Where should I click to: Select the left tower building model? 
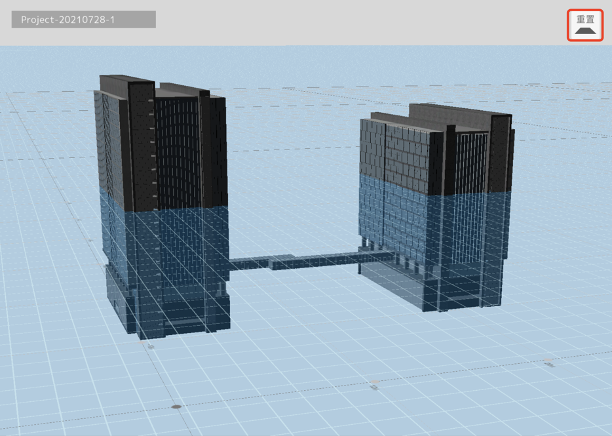click(162, 207)
